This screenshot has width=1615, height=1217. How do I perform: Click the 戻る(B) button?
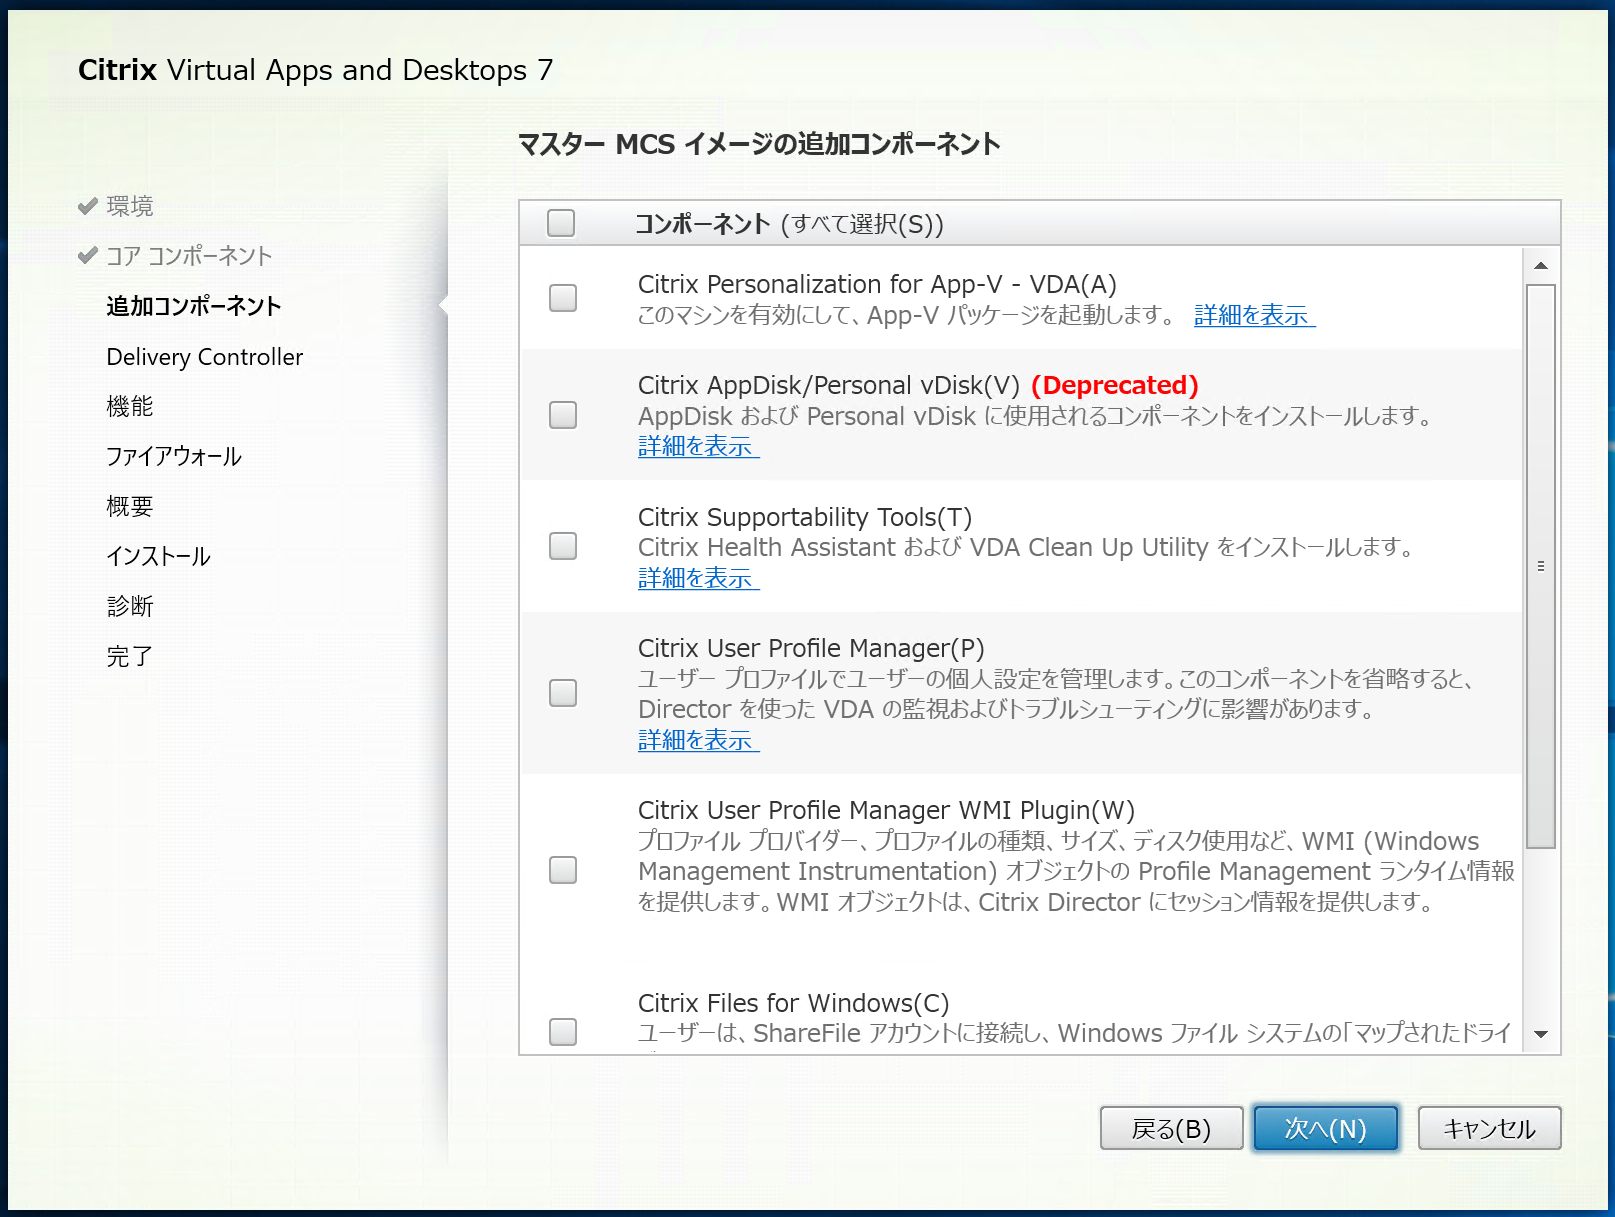(x=1170, y=1127)
